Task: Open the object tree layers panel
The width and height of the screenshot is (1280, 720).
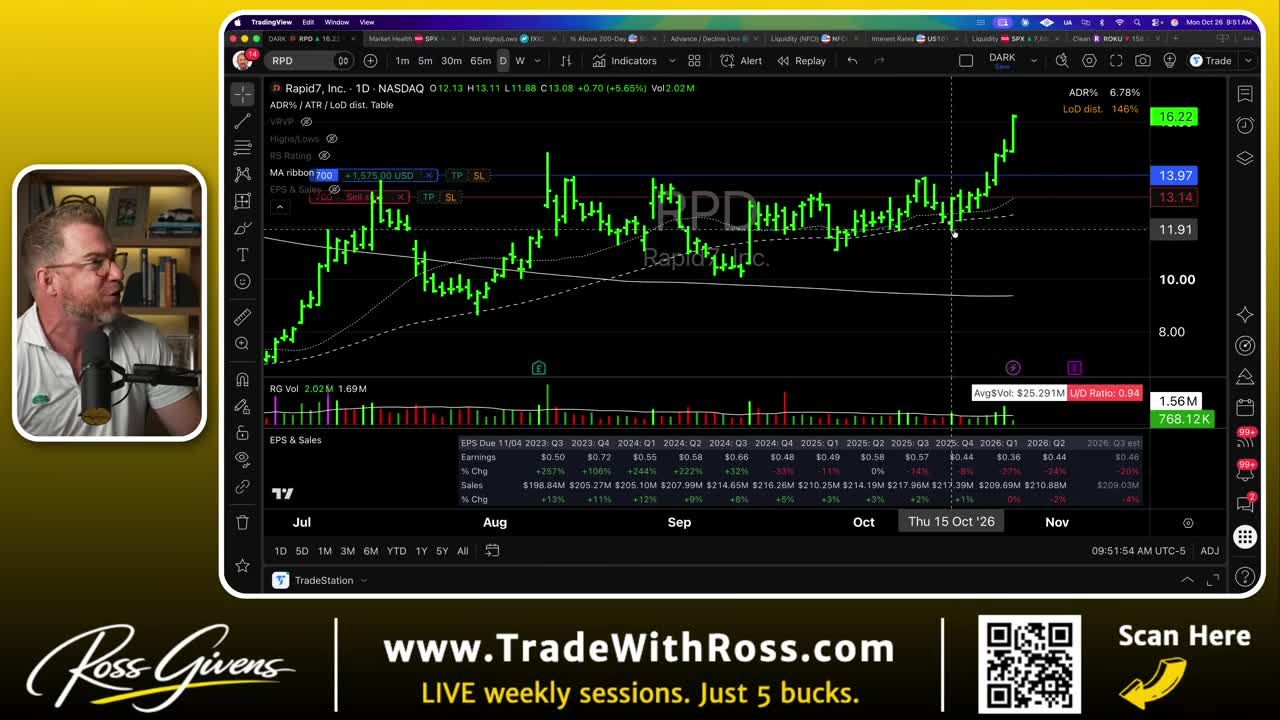Action: [1245, 158]
